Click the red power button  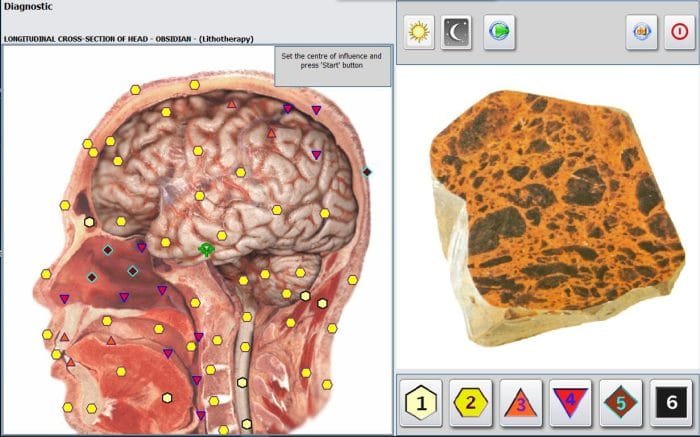(x=679, y=32)
